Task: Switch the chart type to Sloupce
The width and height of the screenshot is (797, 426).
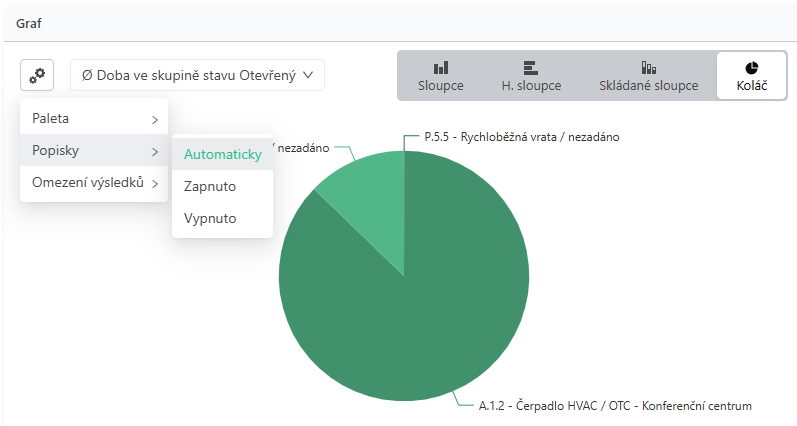Action: 441,76
